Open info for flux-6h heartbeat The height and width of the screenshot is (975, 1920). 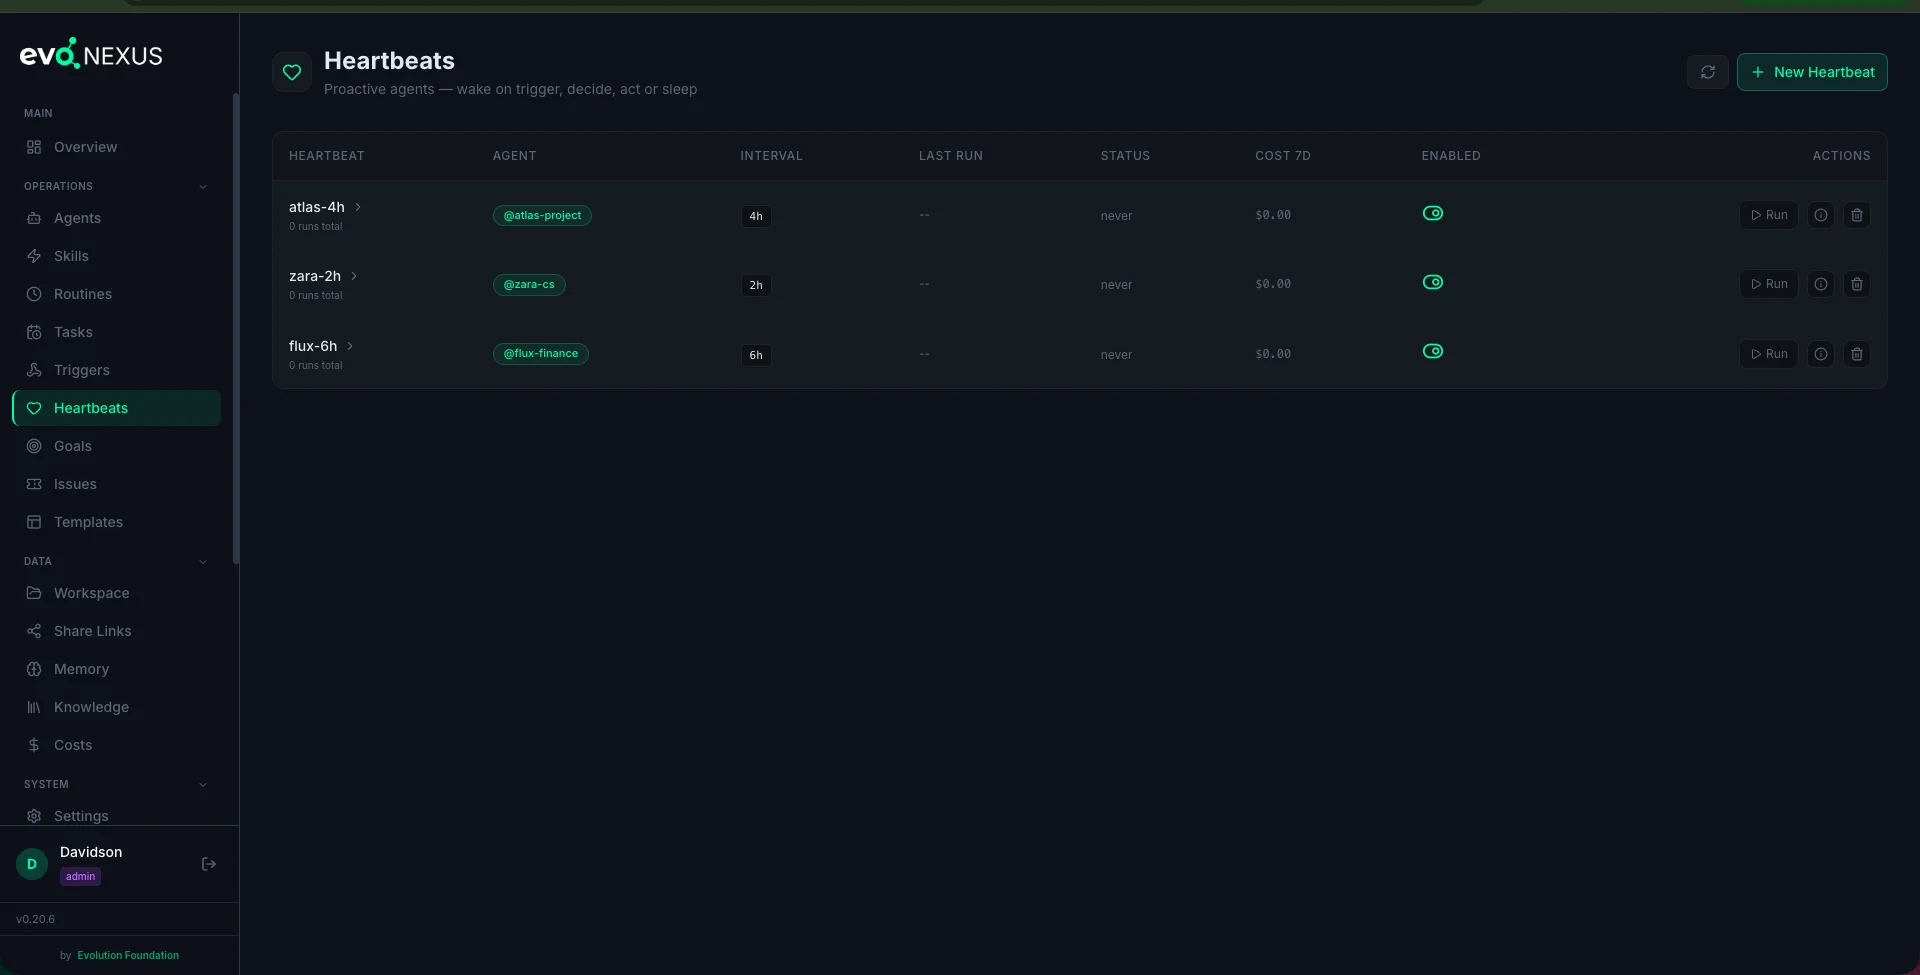coord(1820,354)
